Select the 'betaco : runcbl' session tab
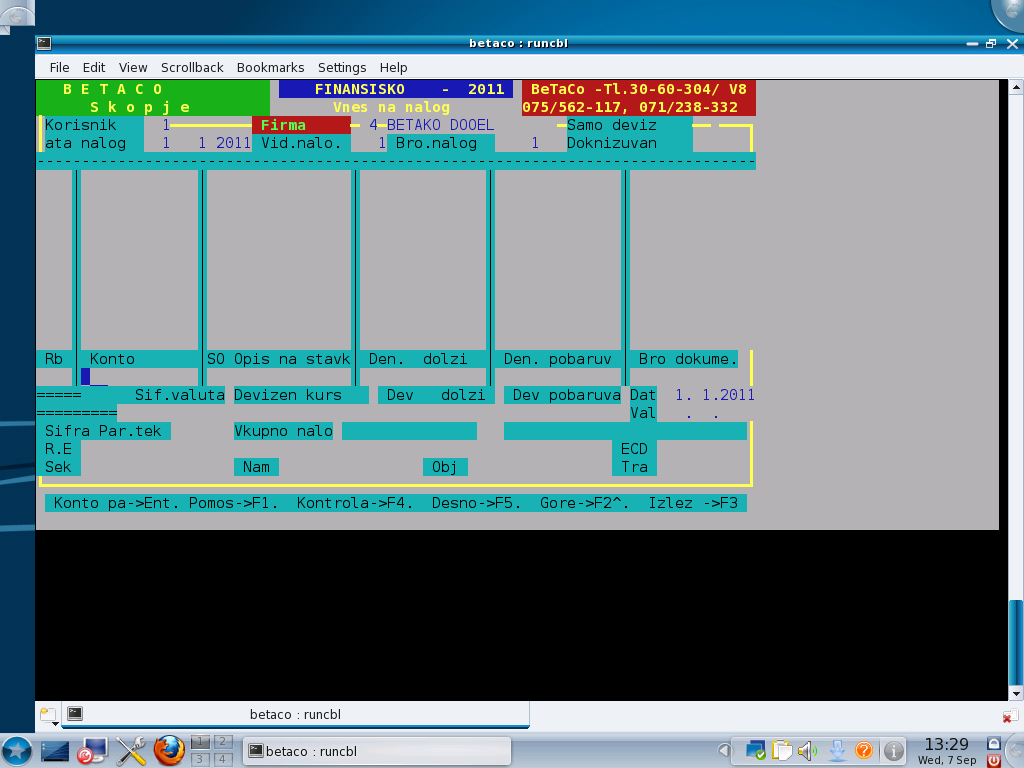 pyautogui.click(x=295, y=714)
